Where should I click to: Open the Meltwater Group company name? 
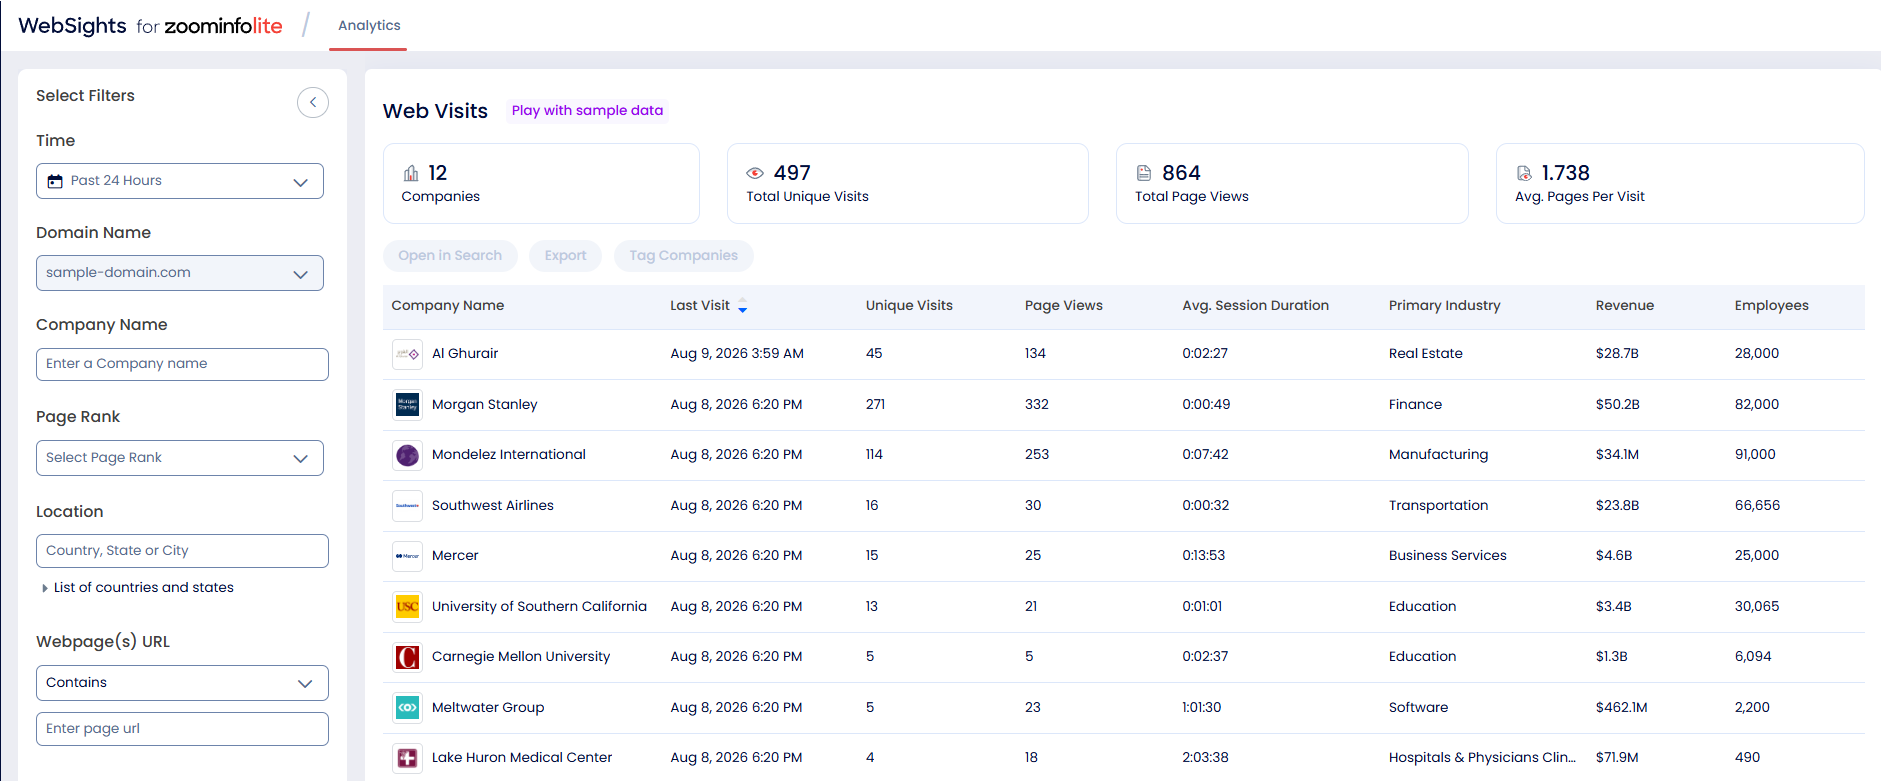(488, 708)
